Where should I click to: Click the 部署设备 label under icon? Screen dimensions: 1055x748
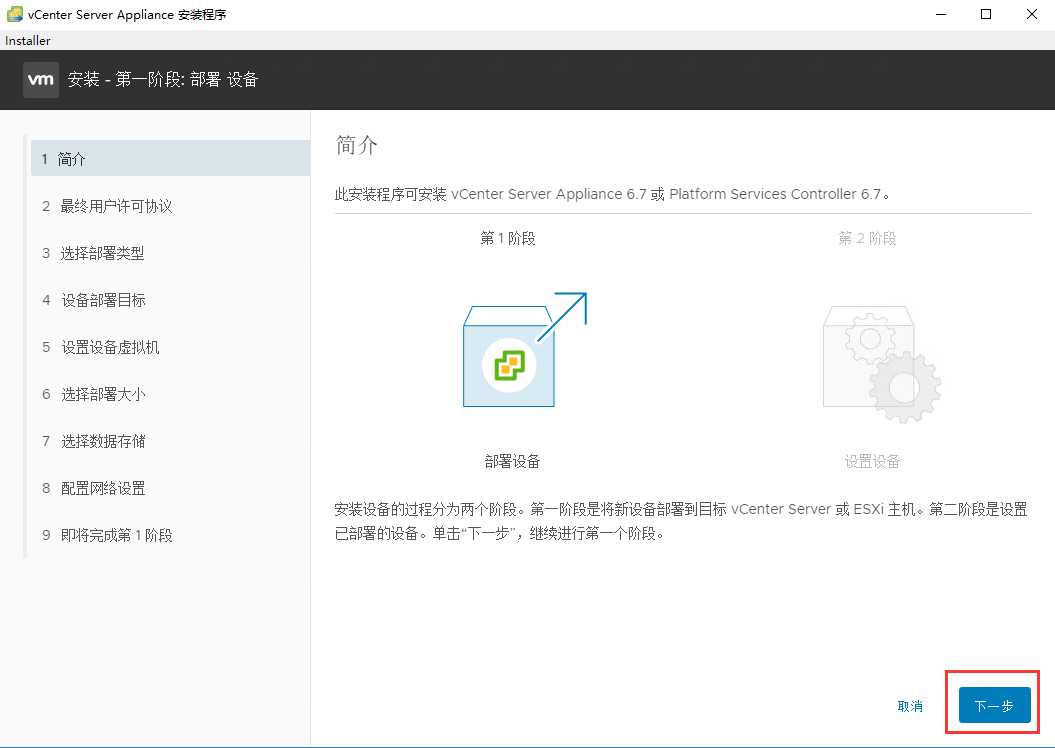pyautogui.click(x=513, y=461)
